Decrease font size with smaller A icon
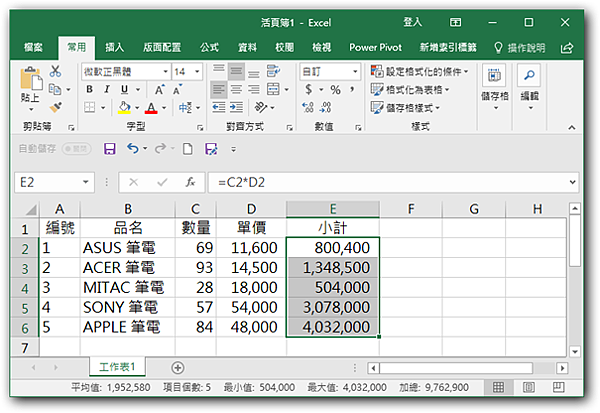Image resolution: width=600 pixels, height=413 pixels. 176,90
